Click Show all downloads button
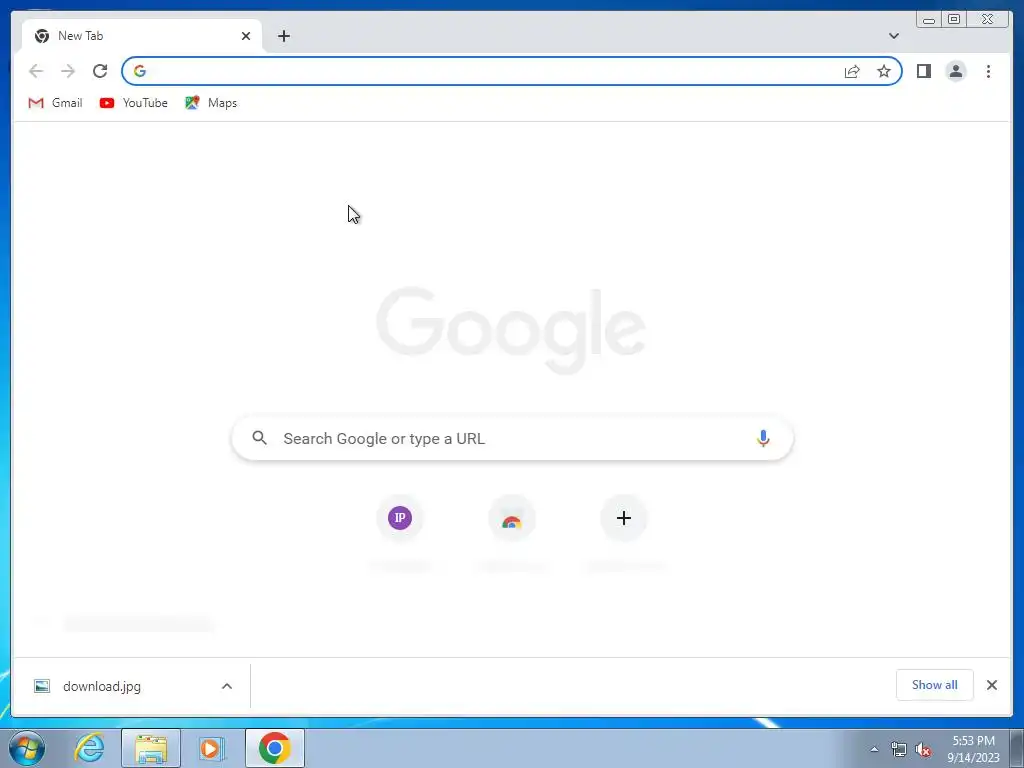The image size is (1024, 768). [x=935, y=684]
